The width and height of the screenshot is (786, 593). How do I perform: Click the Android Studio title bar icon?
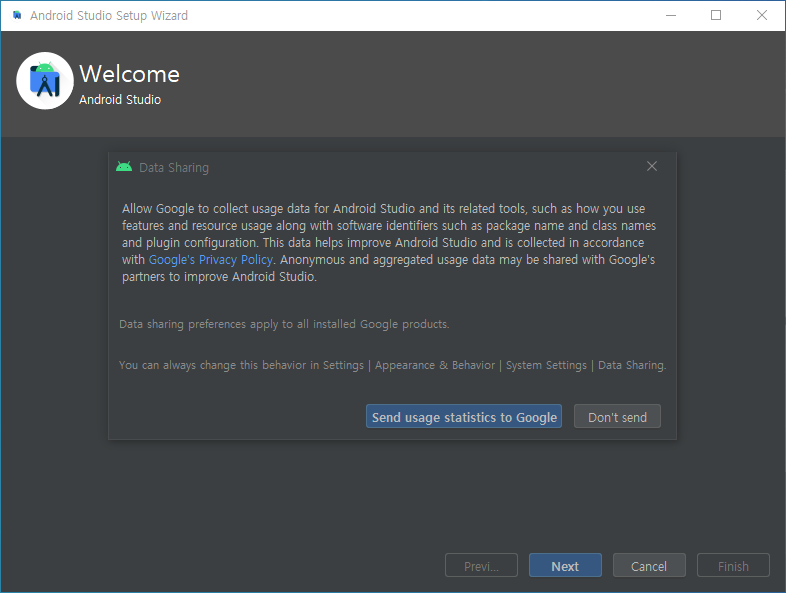coord(17,15)
